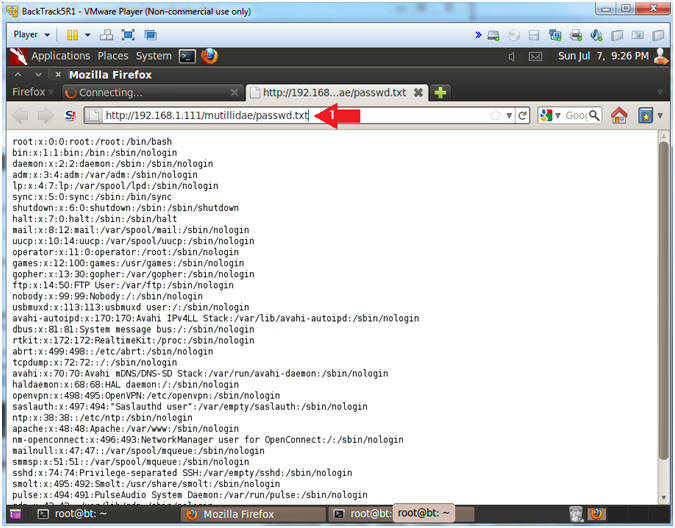
Task: Launch terminal from top panel icon
Action: [x=187, y=56]
